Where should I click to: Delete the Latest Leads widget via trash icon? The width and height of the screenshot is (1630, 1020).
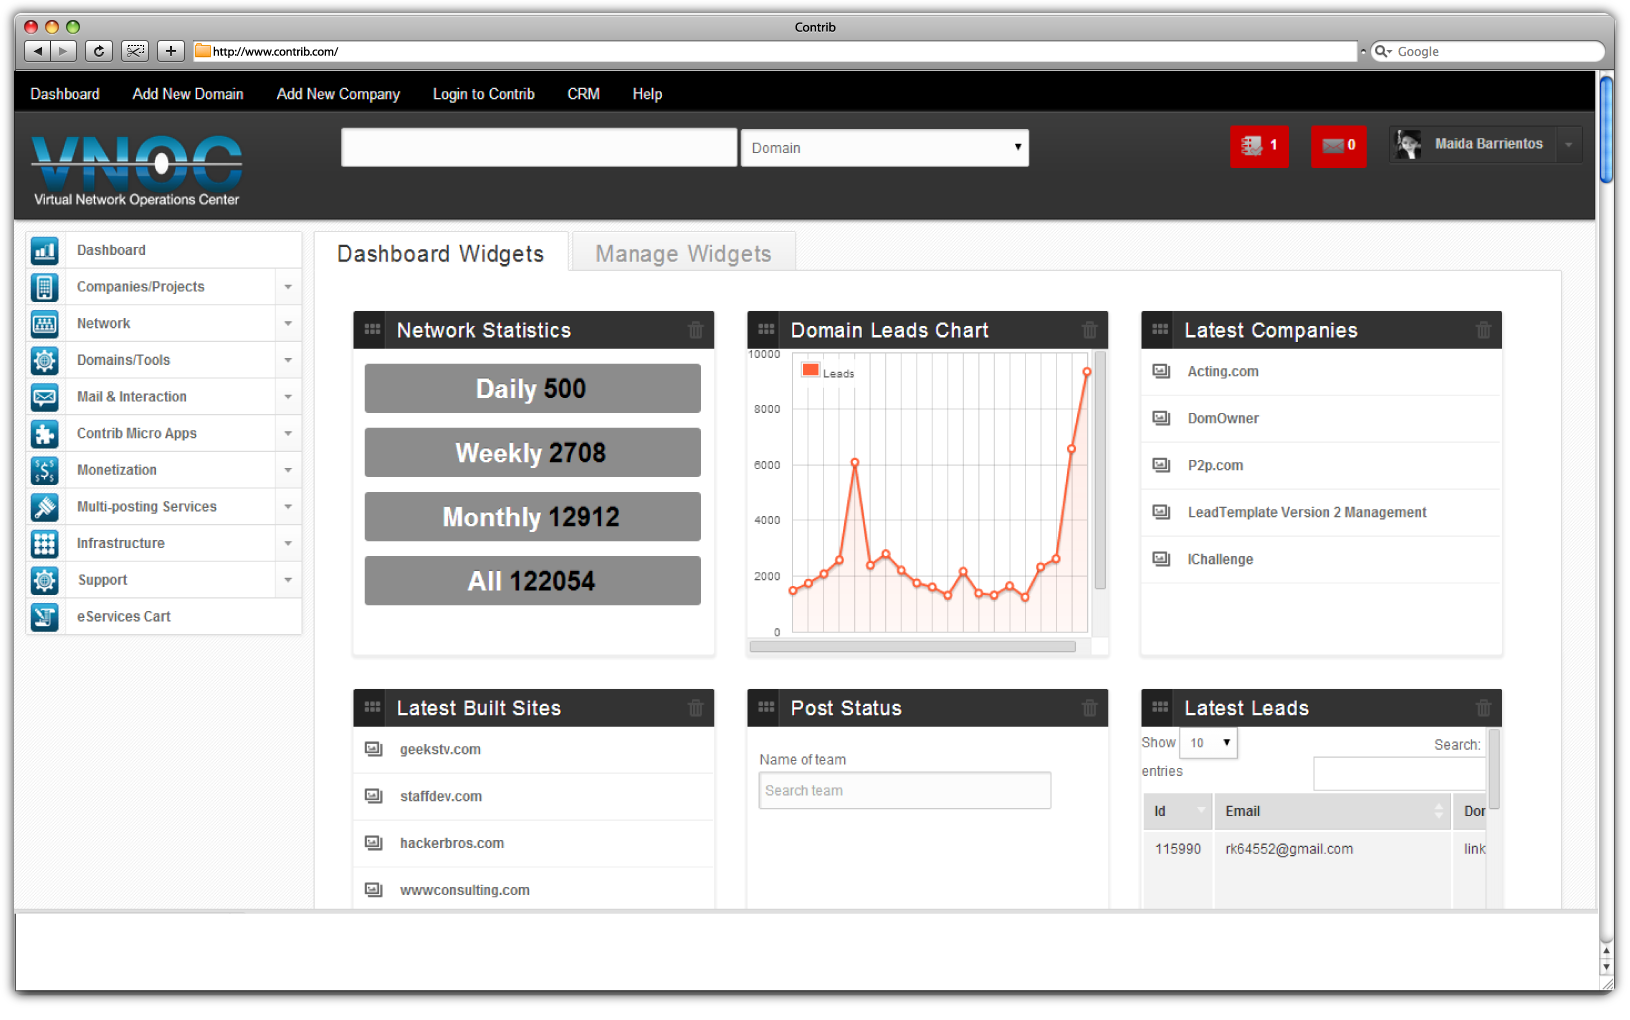tap(1484, 708)
